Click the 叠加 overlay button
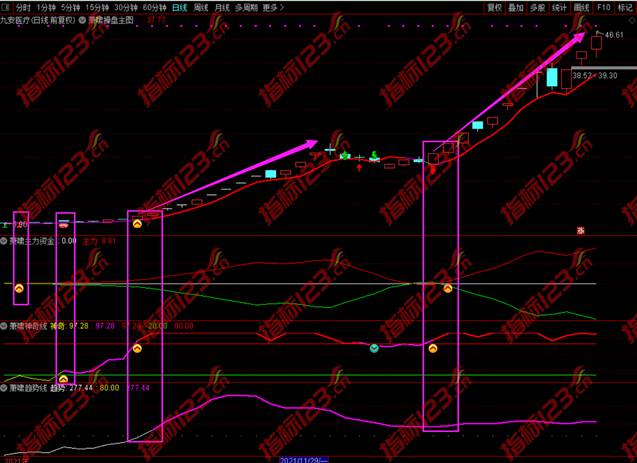637x463 pixels. point(516,7)
